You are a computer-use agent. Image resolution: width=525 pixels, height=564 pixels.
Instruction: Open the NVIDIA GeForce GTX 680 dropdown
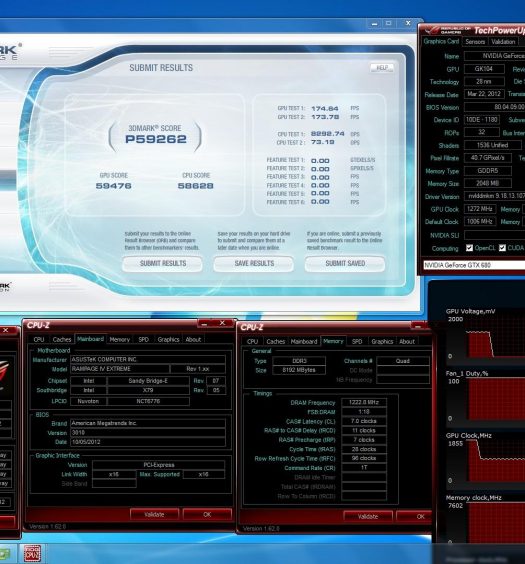click(x=474, y=265)
